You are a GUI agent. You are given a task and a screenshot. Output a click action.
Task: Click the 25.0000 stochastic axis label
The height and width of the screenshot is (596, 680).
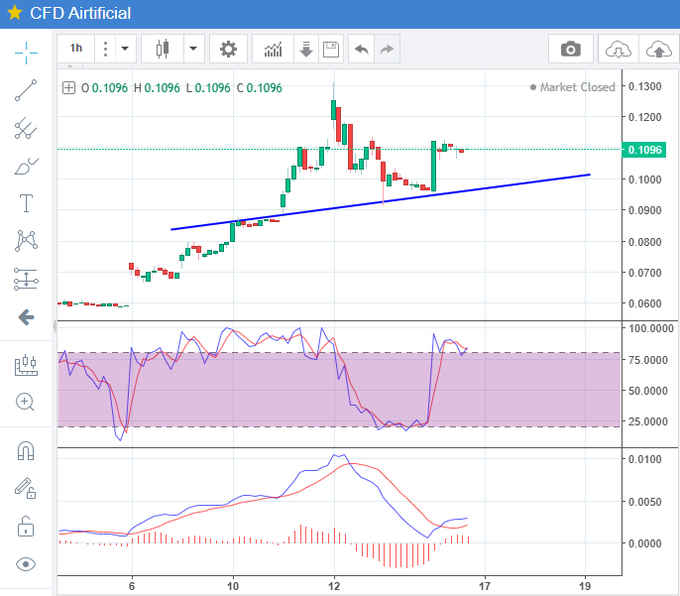pos(648,421)
